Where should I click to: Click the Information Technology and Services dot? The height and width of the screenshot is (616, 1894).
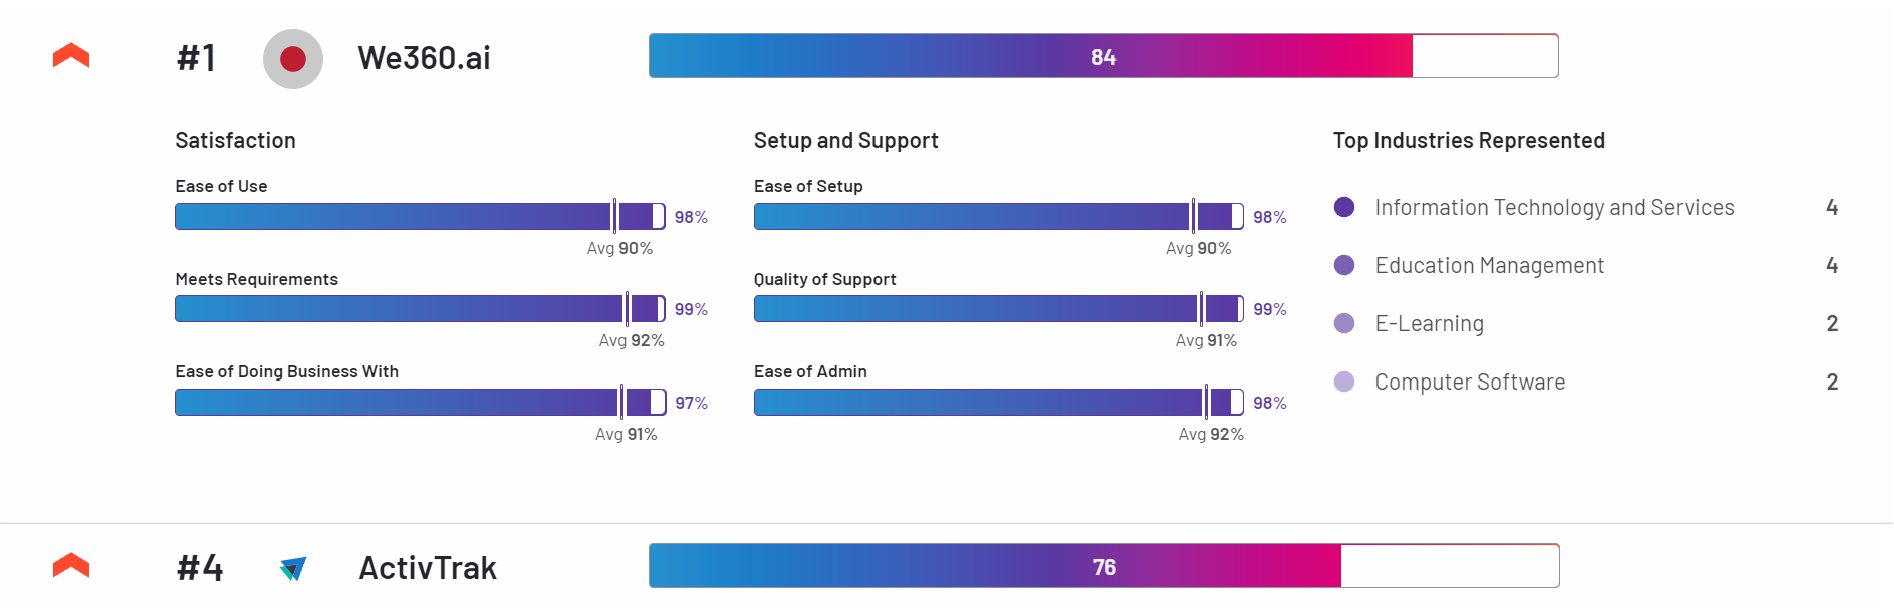coord(1344,207)
